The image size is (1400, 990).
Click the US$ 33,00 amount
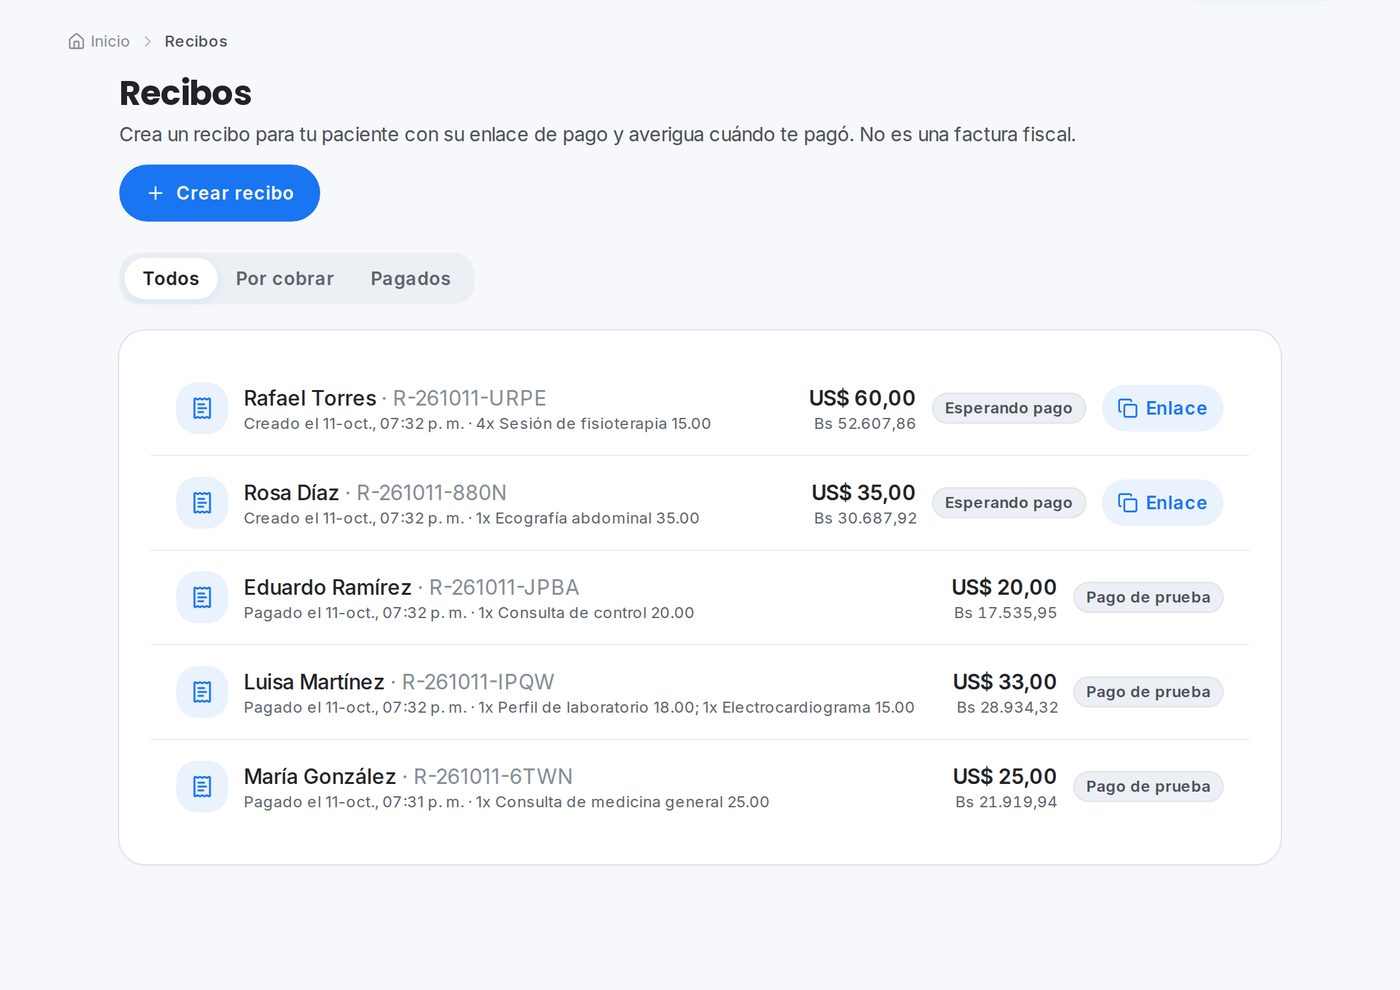click(1005, 682)
